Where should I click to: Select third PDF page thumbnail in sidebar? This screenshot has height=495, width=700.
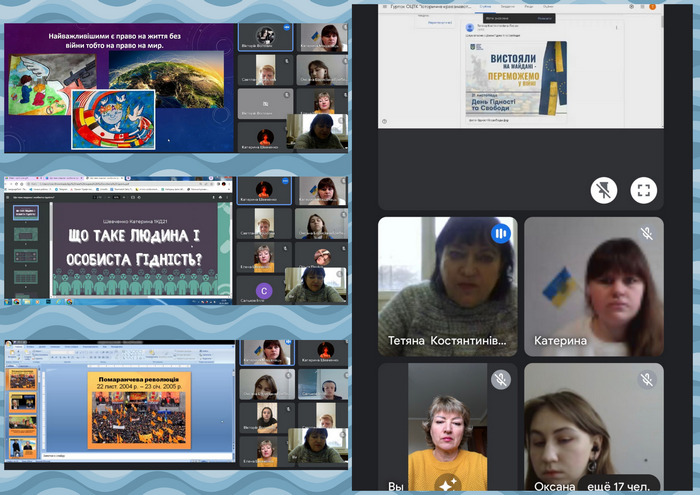(25, 256)
